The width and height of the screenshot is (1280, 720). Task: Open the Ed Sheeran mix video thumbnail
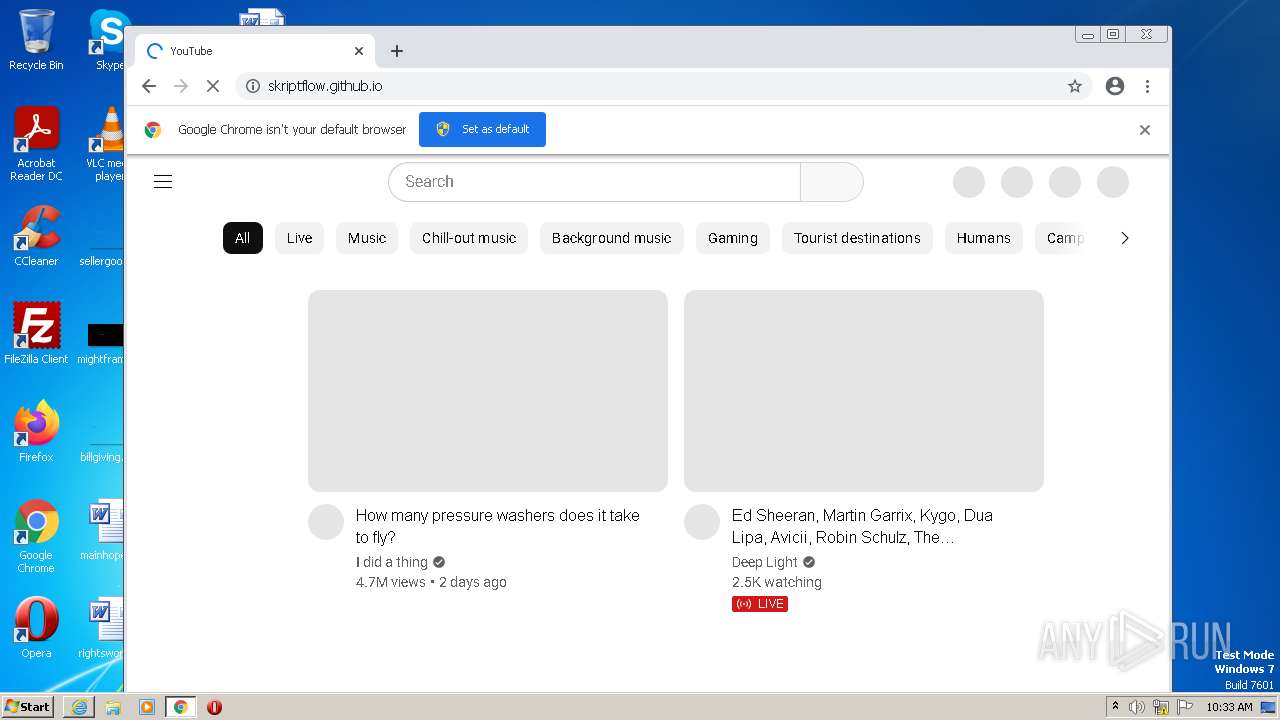[x=864, y=391]
